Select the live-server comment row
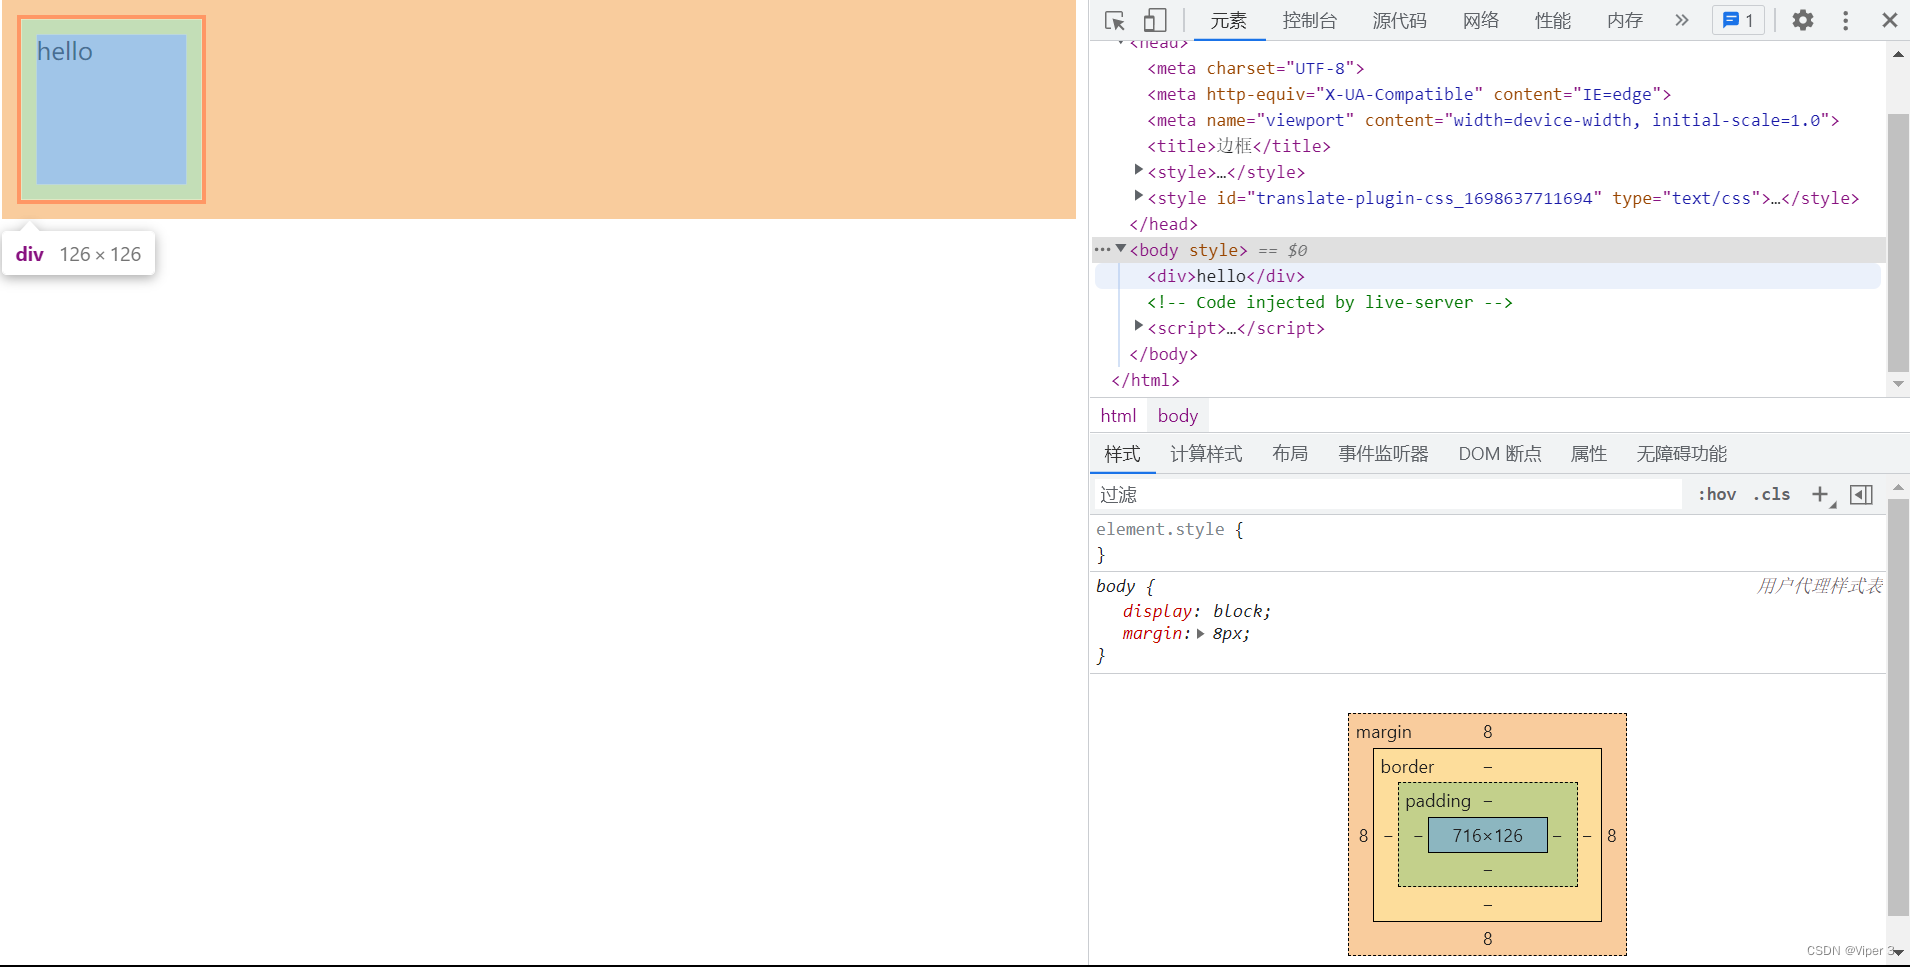 coord(1330,302)
